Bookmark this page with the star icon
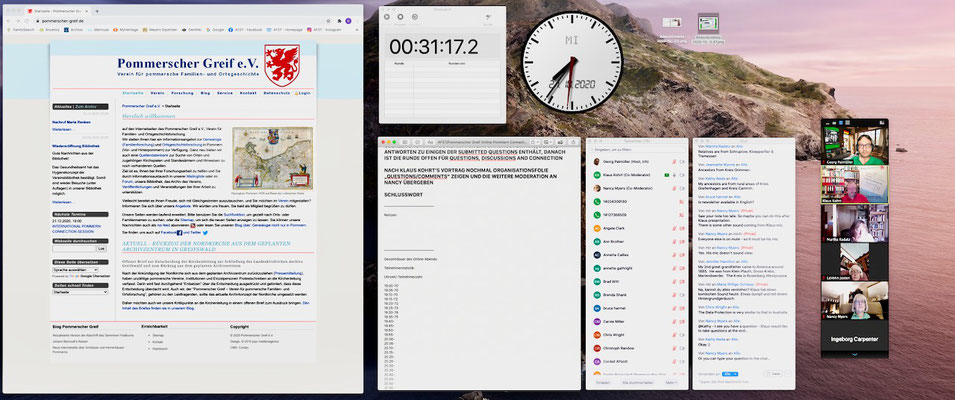 pos(328,21)
